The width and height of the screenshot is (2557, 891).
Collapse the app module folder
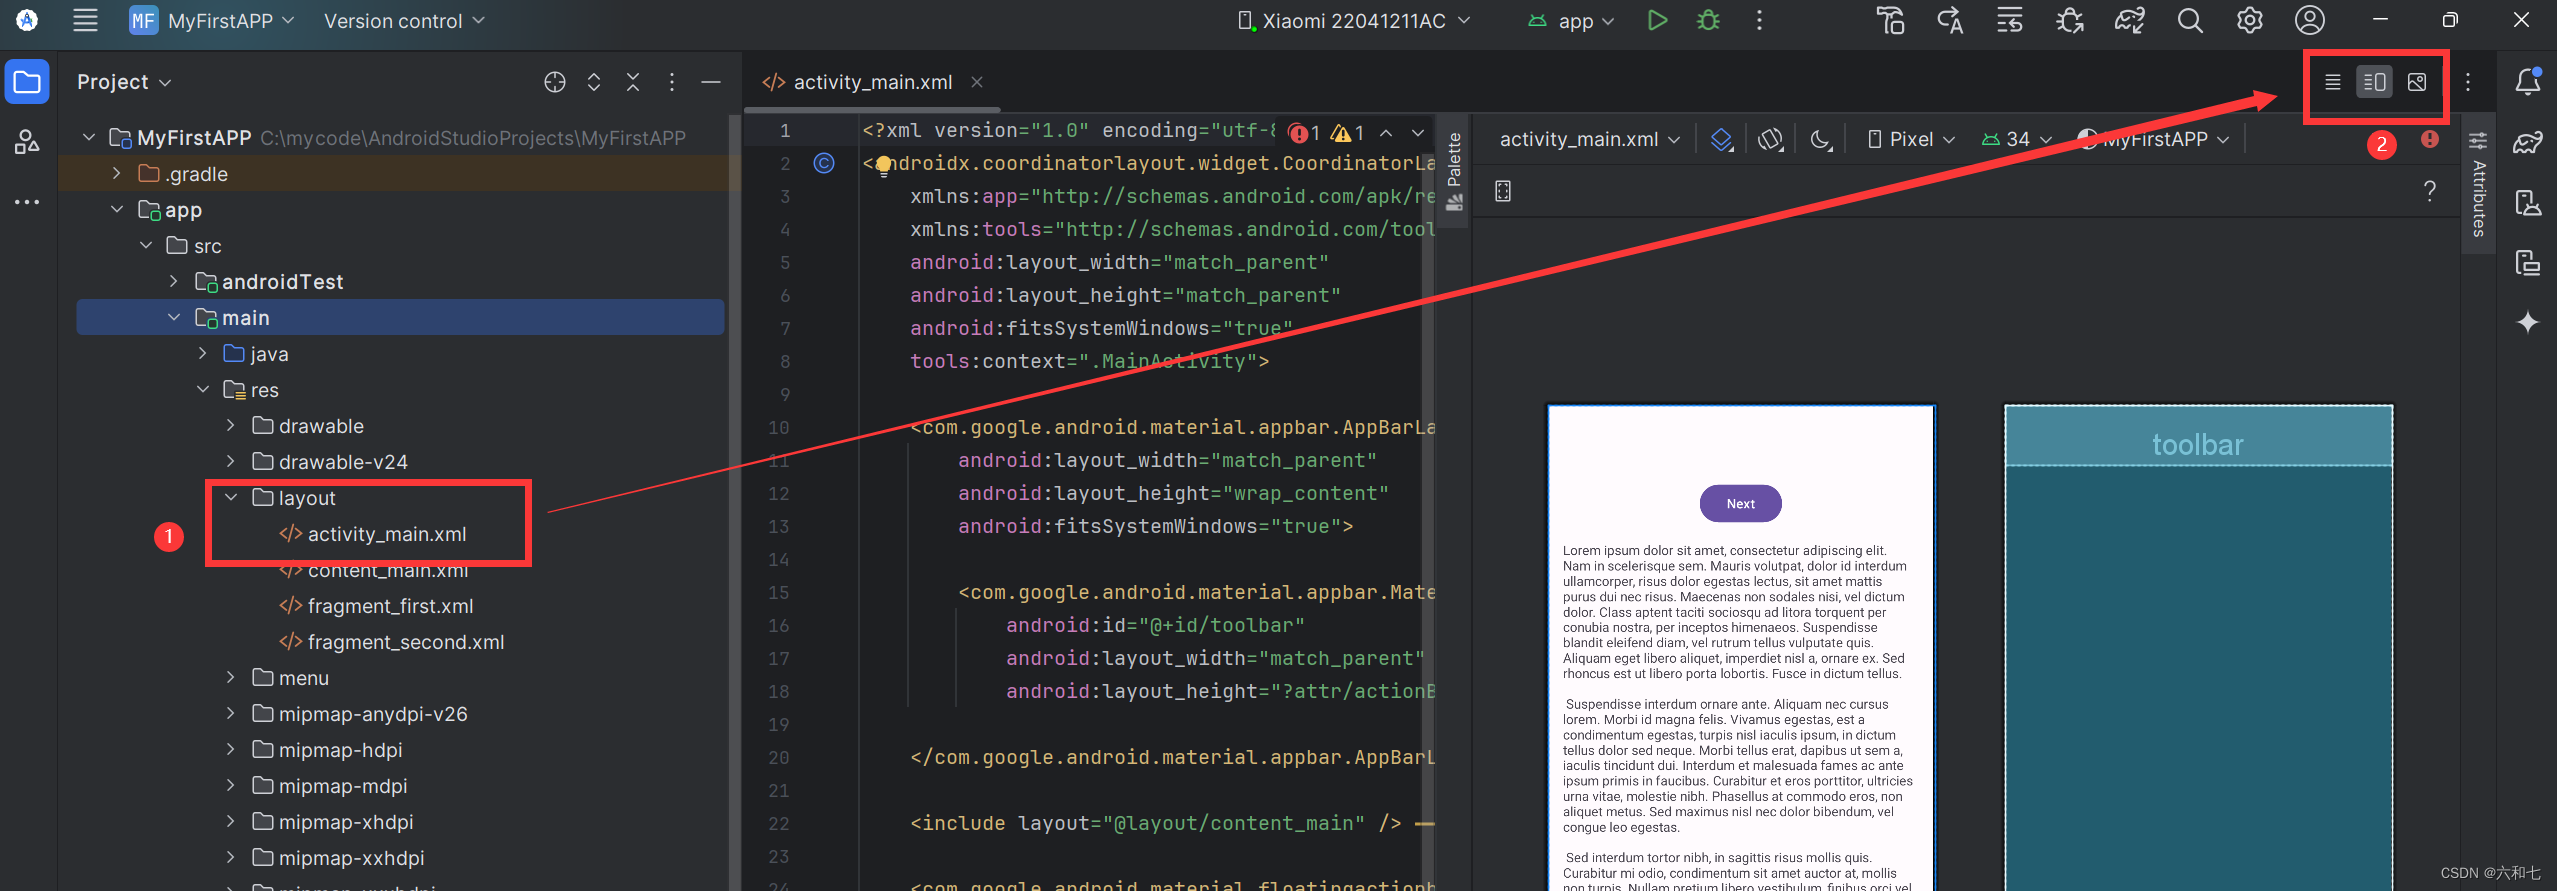117,209
